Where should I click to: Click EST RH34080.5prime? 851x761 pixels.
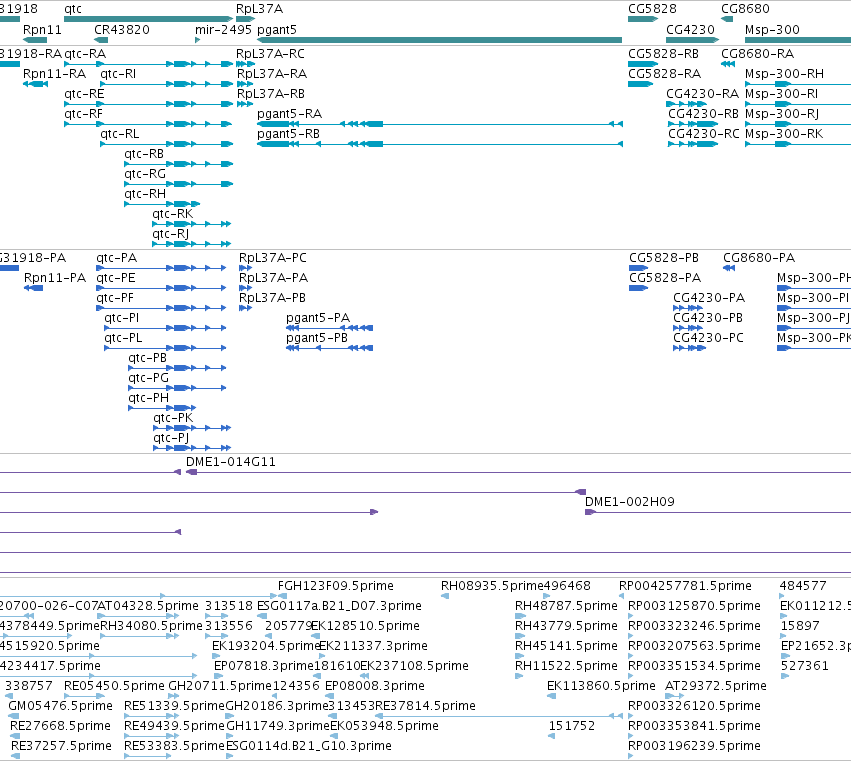point(151,626)
